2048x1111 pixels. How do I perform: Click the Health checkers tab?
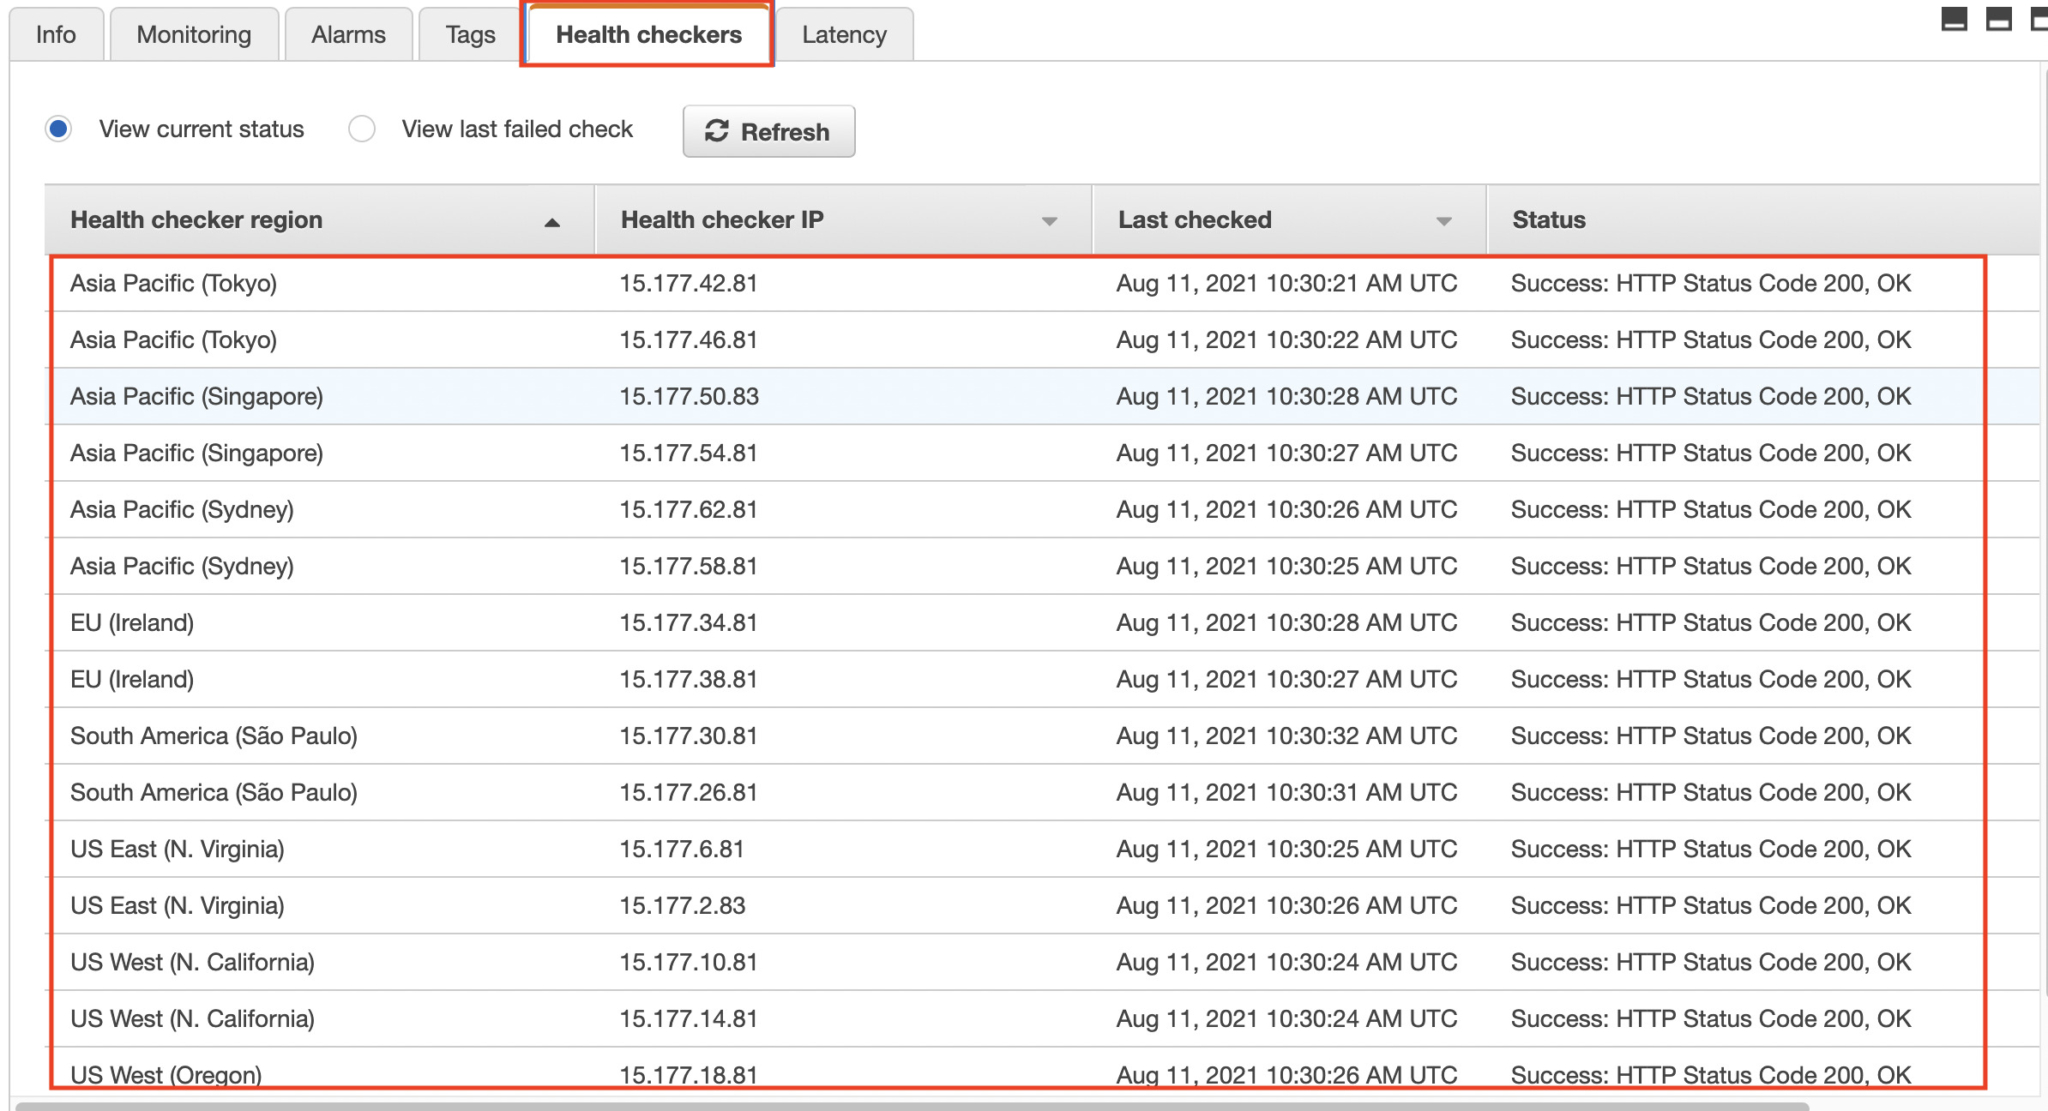648,35
